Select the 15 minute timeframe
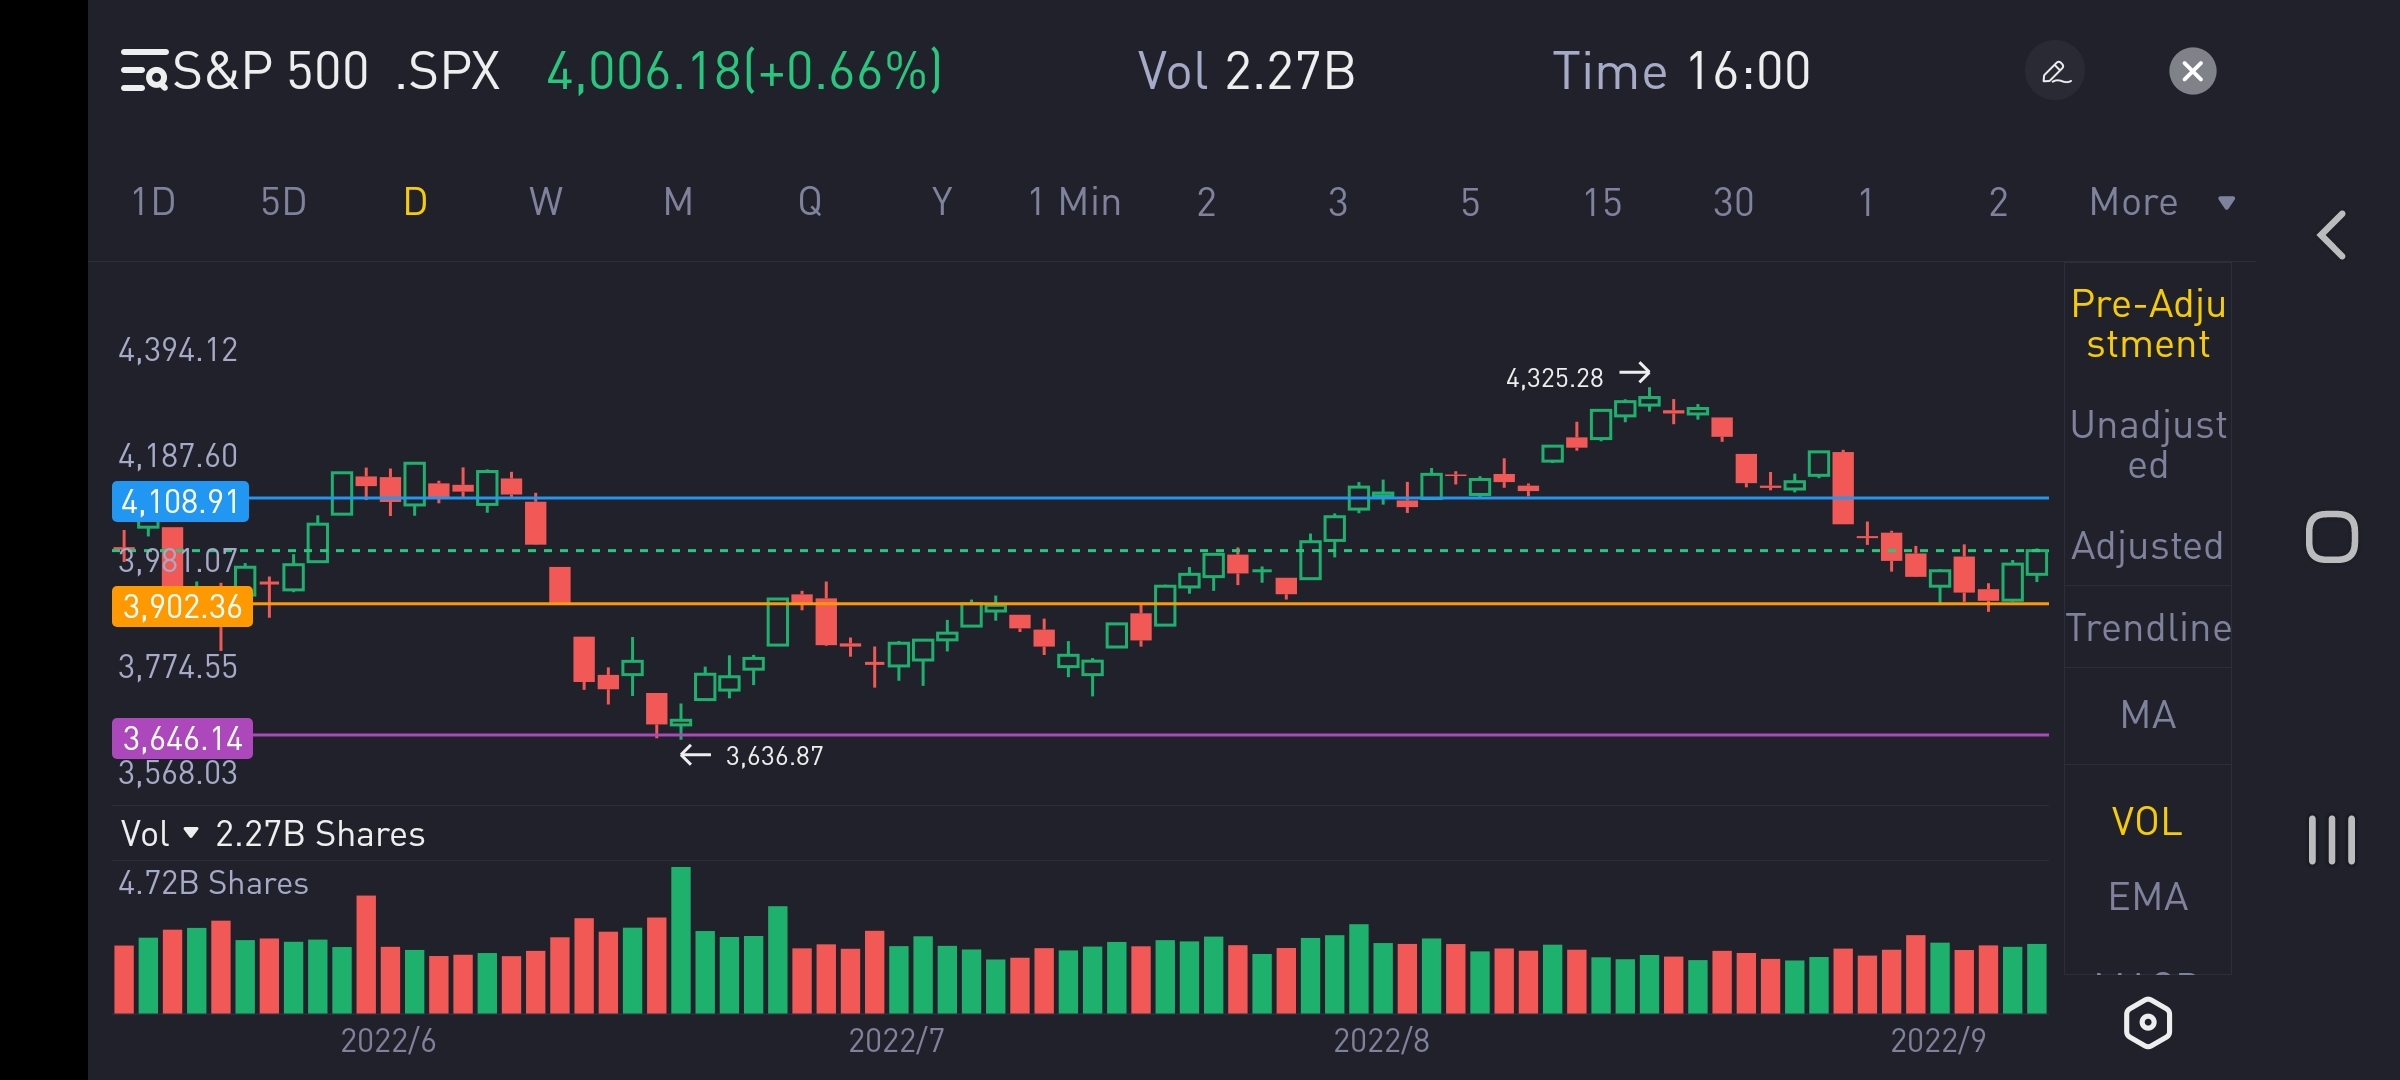Image resolution: width=2400 pixels, height=1080 pixels. coord(1601,202)
